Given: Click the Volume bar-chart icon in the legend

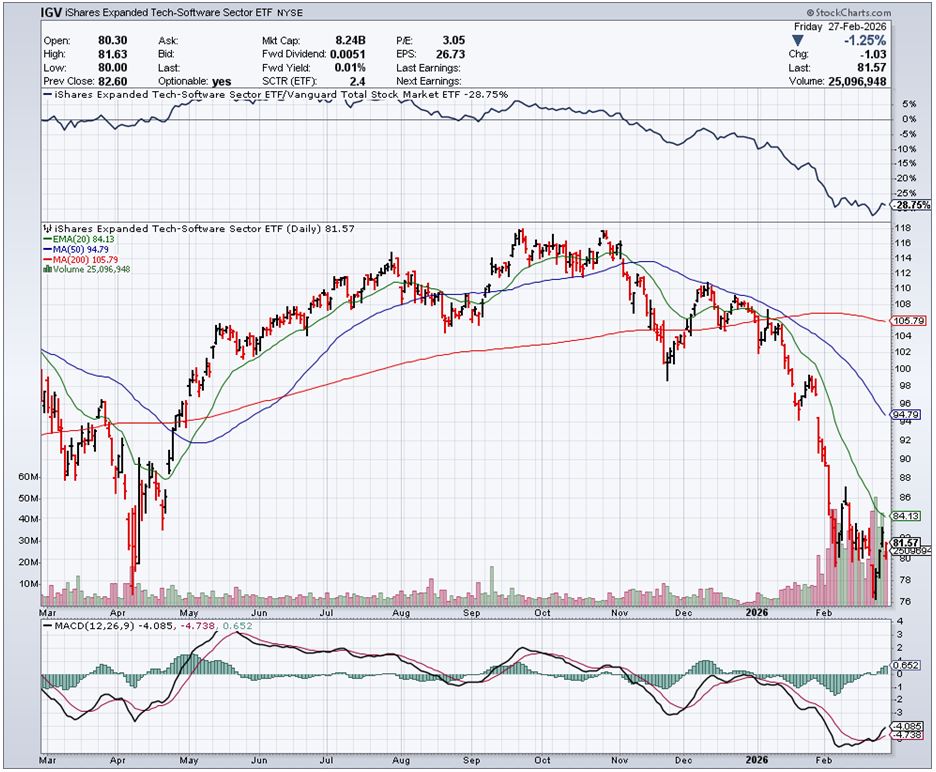Looking at the screenshot, I should click(x=47, y=267).
